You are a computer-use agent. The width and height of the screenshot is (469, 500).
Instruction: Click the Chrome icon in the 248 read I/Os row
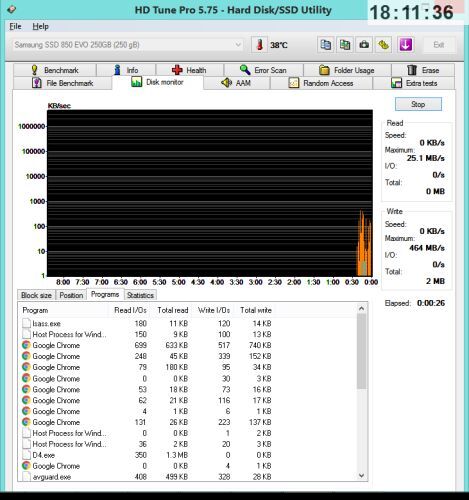(x=26, y=356)
